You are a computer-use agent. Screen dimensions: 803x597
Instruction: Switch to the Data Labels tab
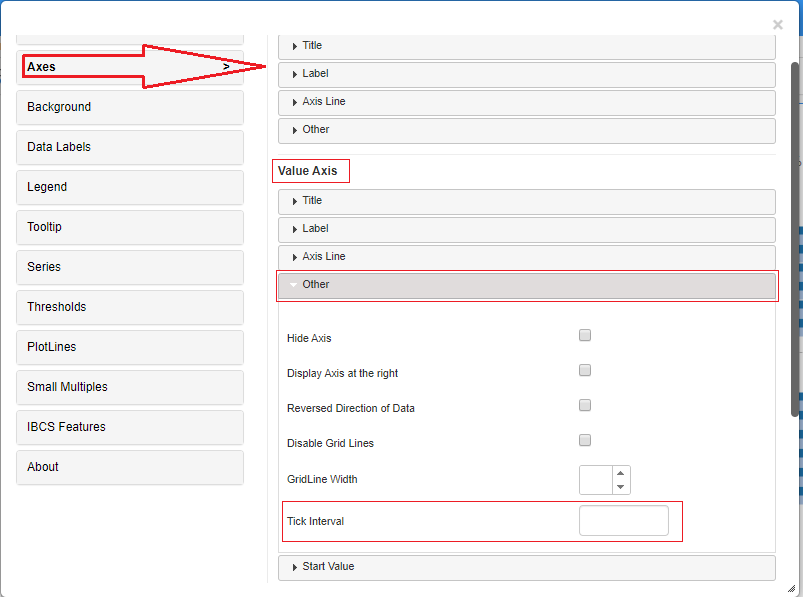[130, 147]
